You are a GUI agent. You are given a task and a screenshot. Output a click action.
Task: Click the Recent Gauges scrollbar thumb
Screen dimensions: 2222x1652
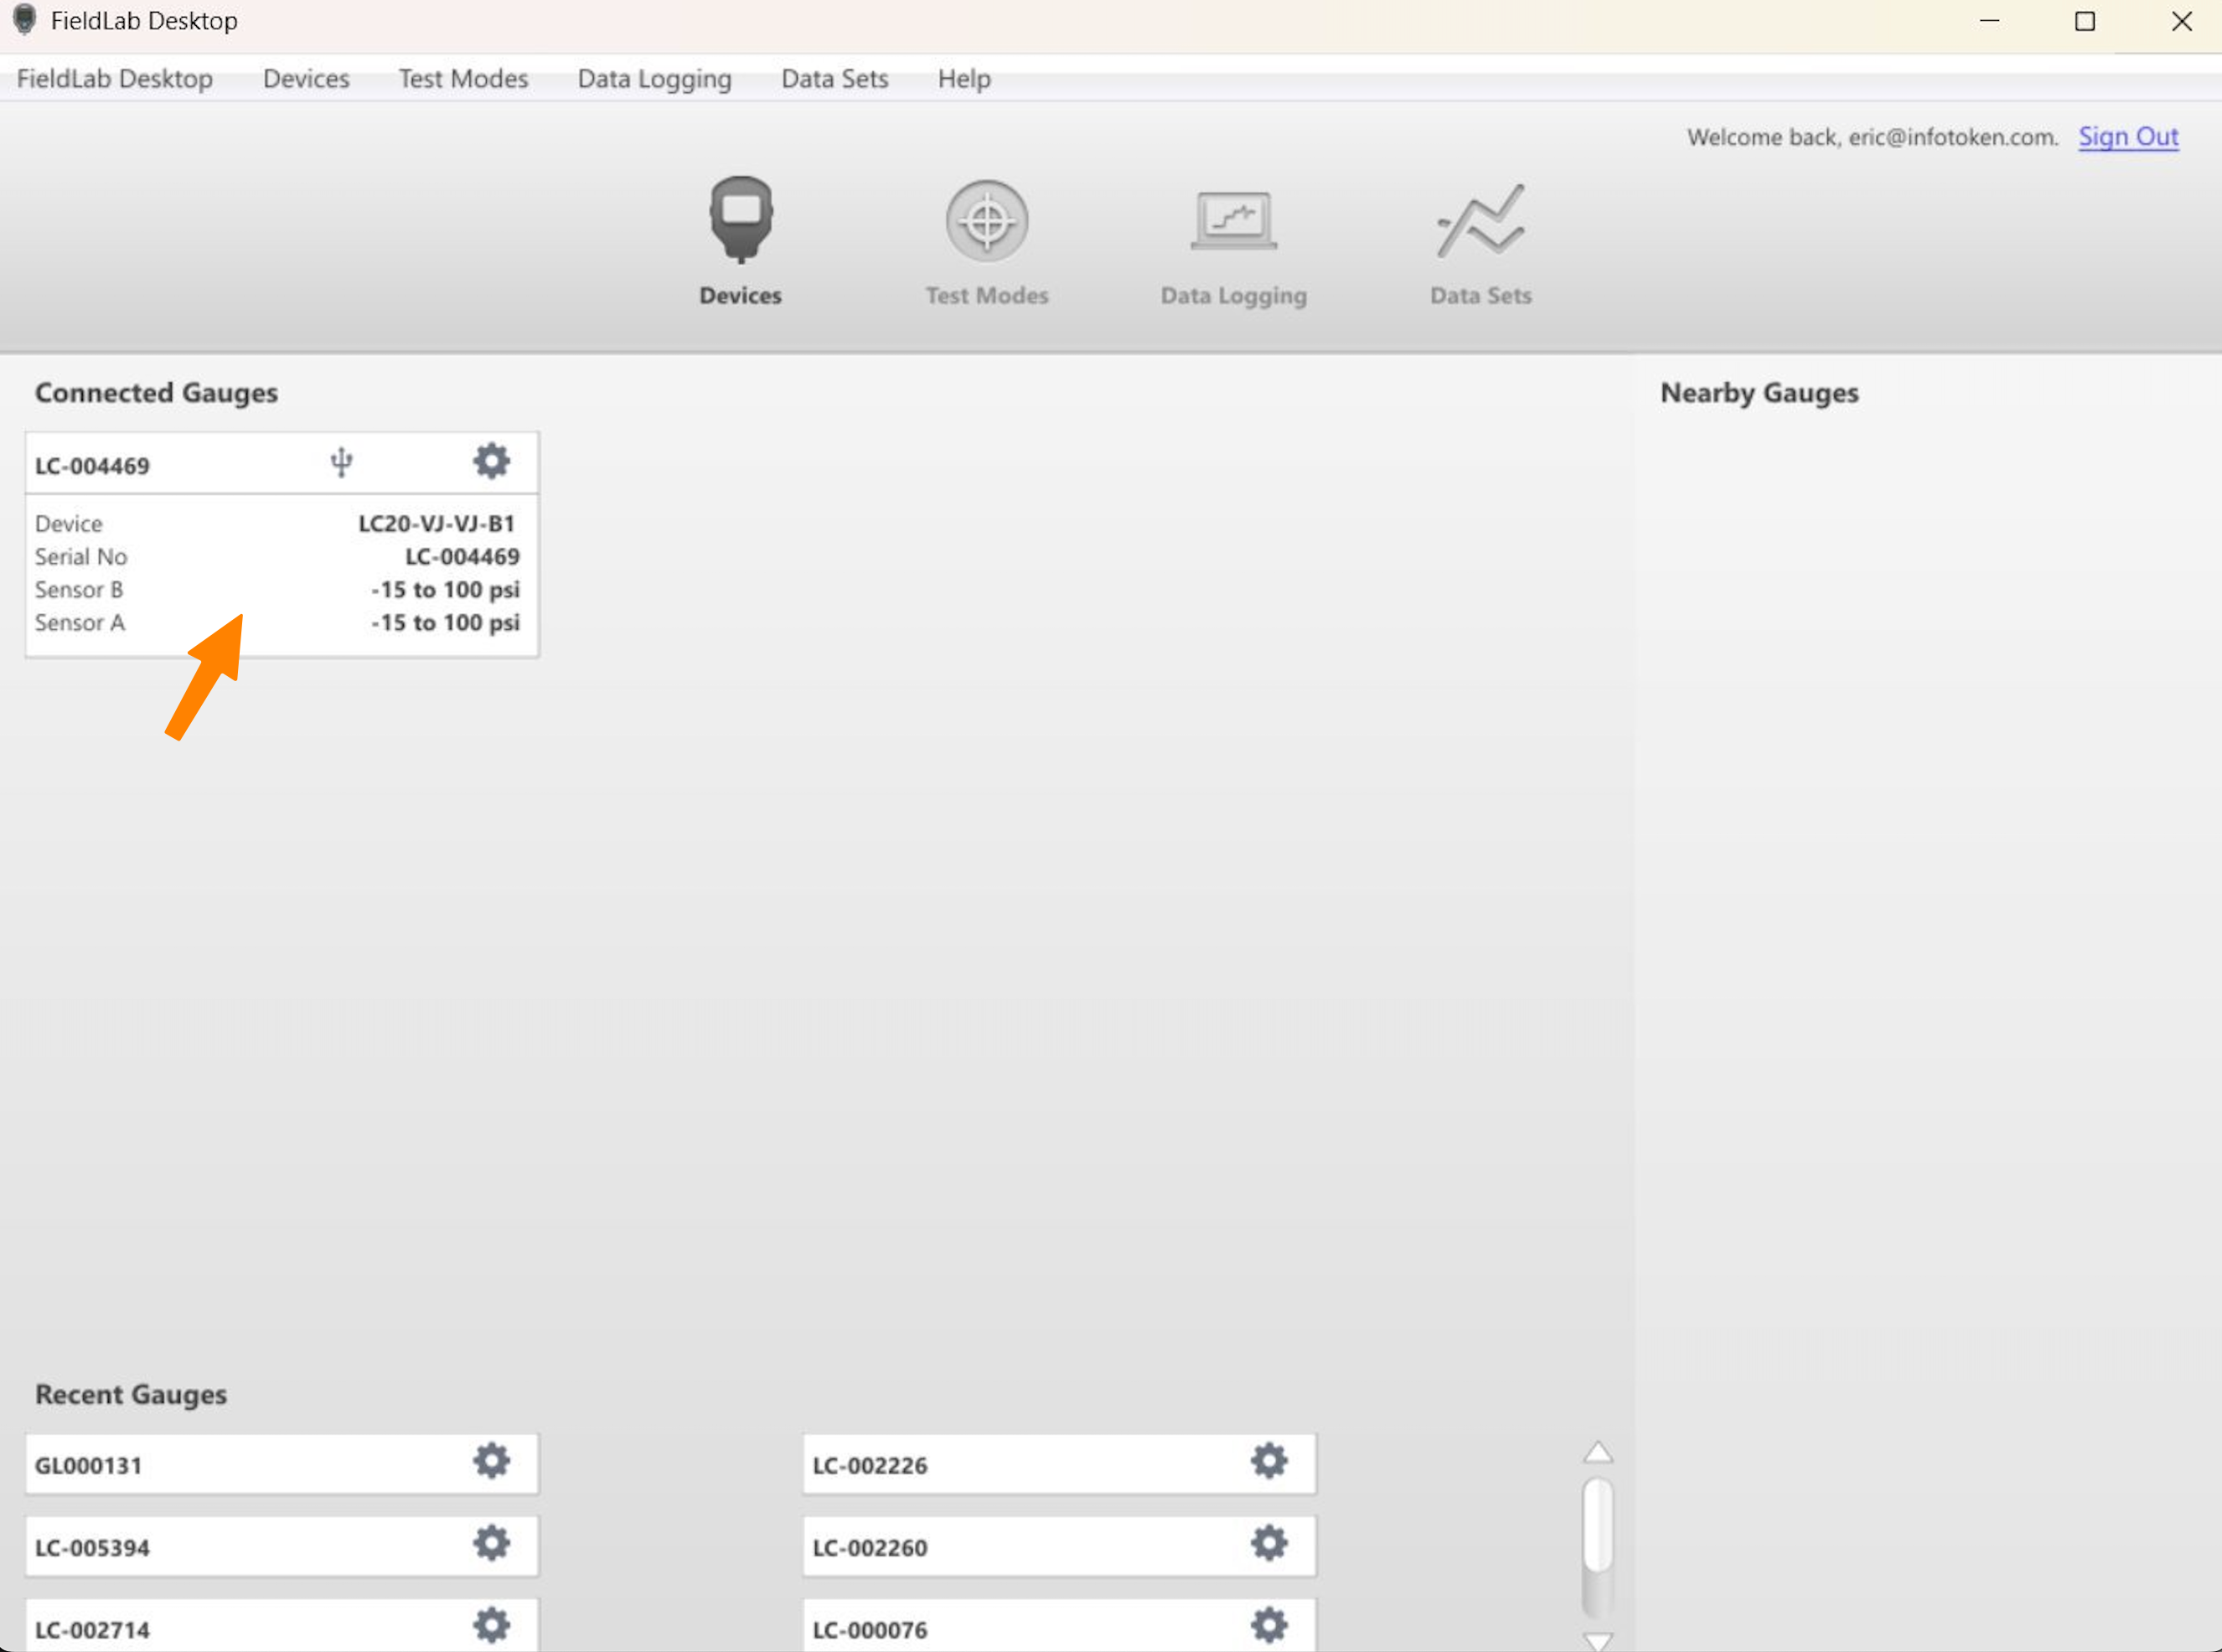pyautogui.click(x=1598, y=1524)
